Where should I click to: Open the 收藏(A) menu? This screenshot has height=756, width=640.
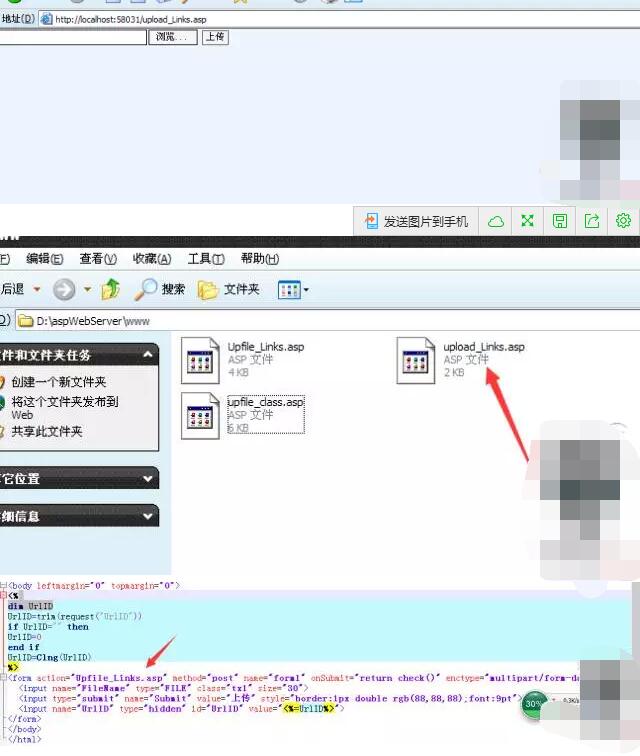152,259
